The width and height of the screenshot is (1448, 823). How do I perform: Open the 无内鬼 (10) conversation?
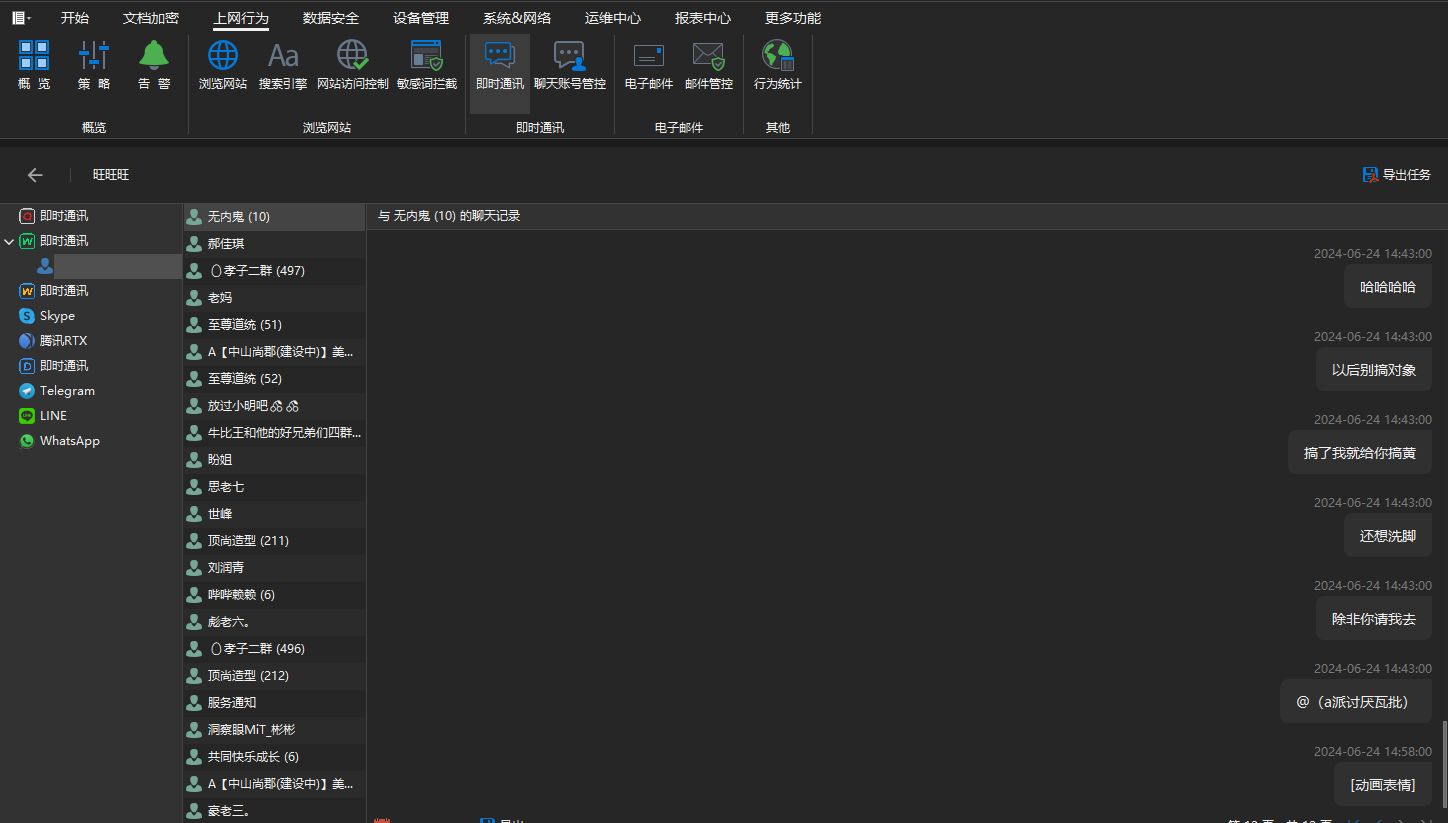tap(274, 217)
